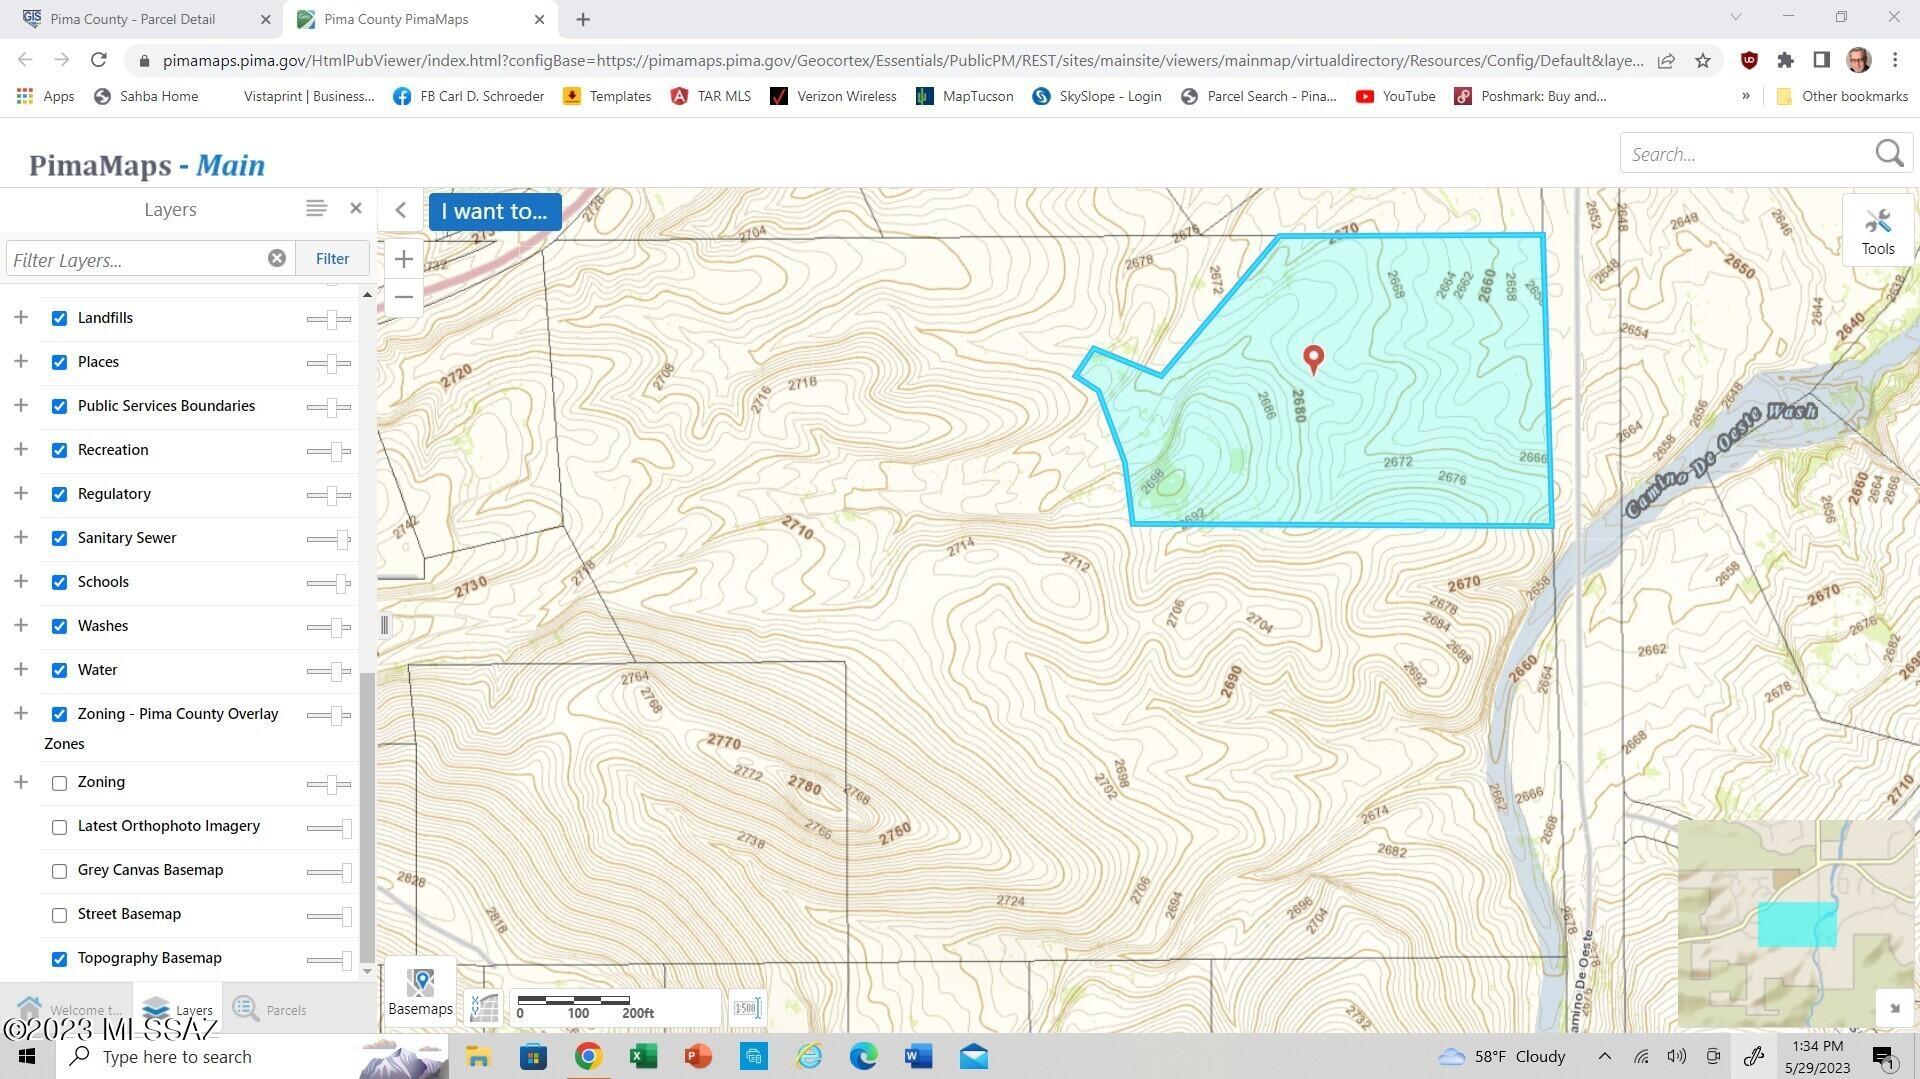Click the Filter button
Screen dimensions: 1920x1079
click(332, 259)
